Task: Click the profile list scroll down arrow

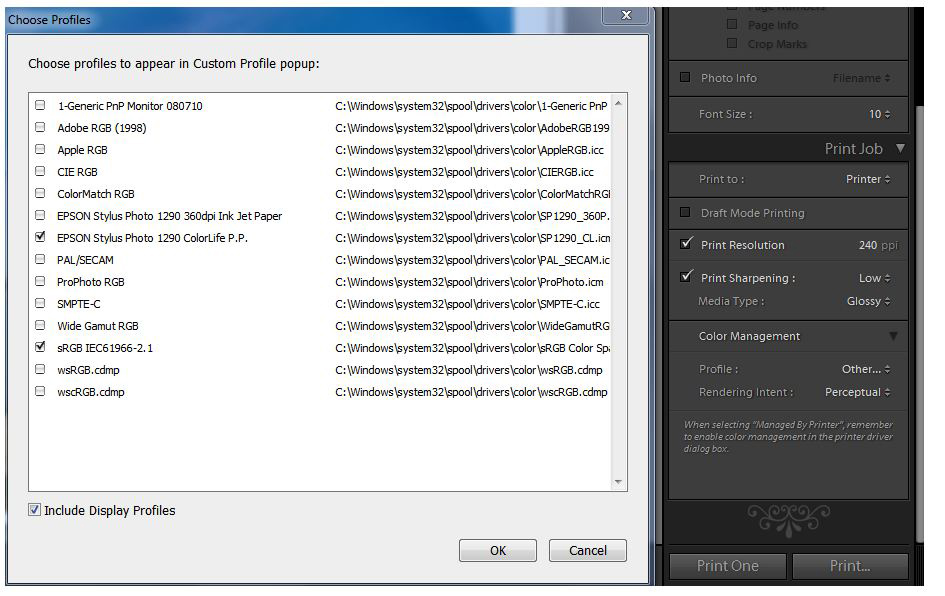Action: point(619,483)
